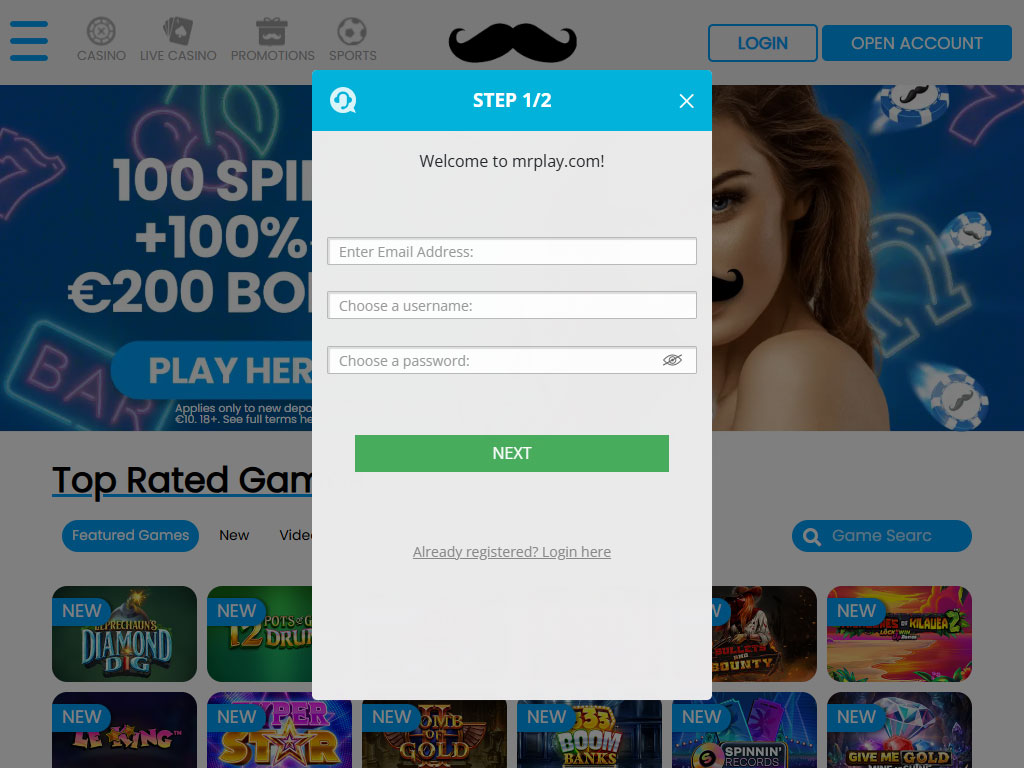Click the green NEXT button
Screen dimensions: 1024x768
coord(512,453)
